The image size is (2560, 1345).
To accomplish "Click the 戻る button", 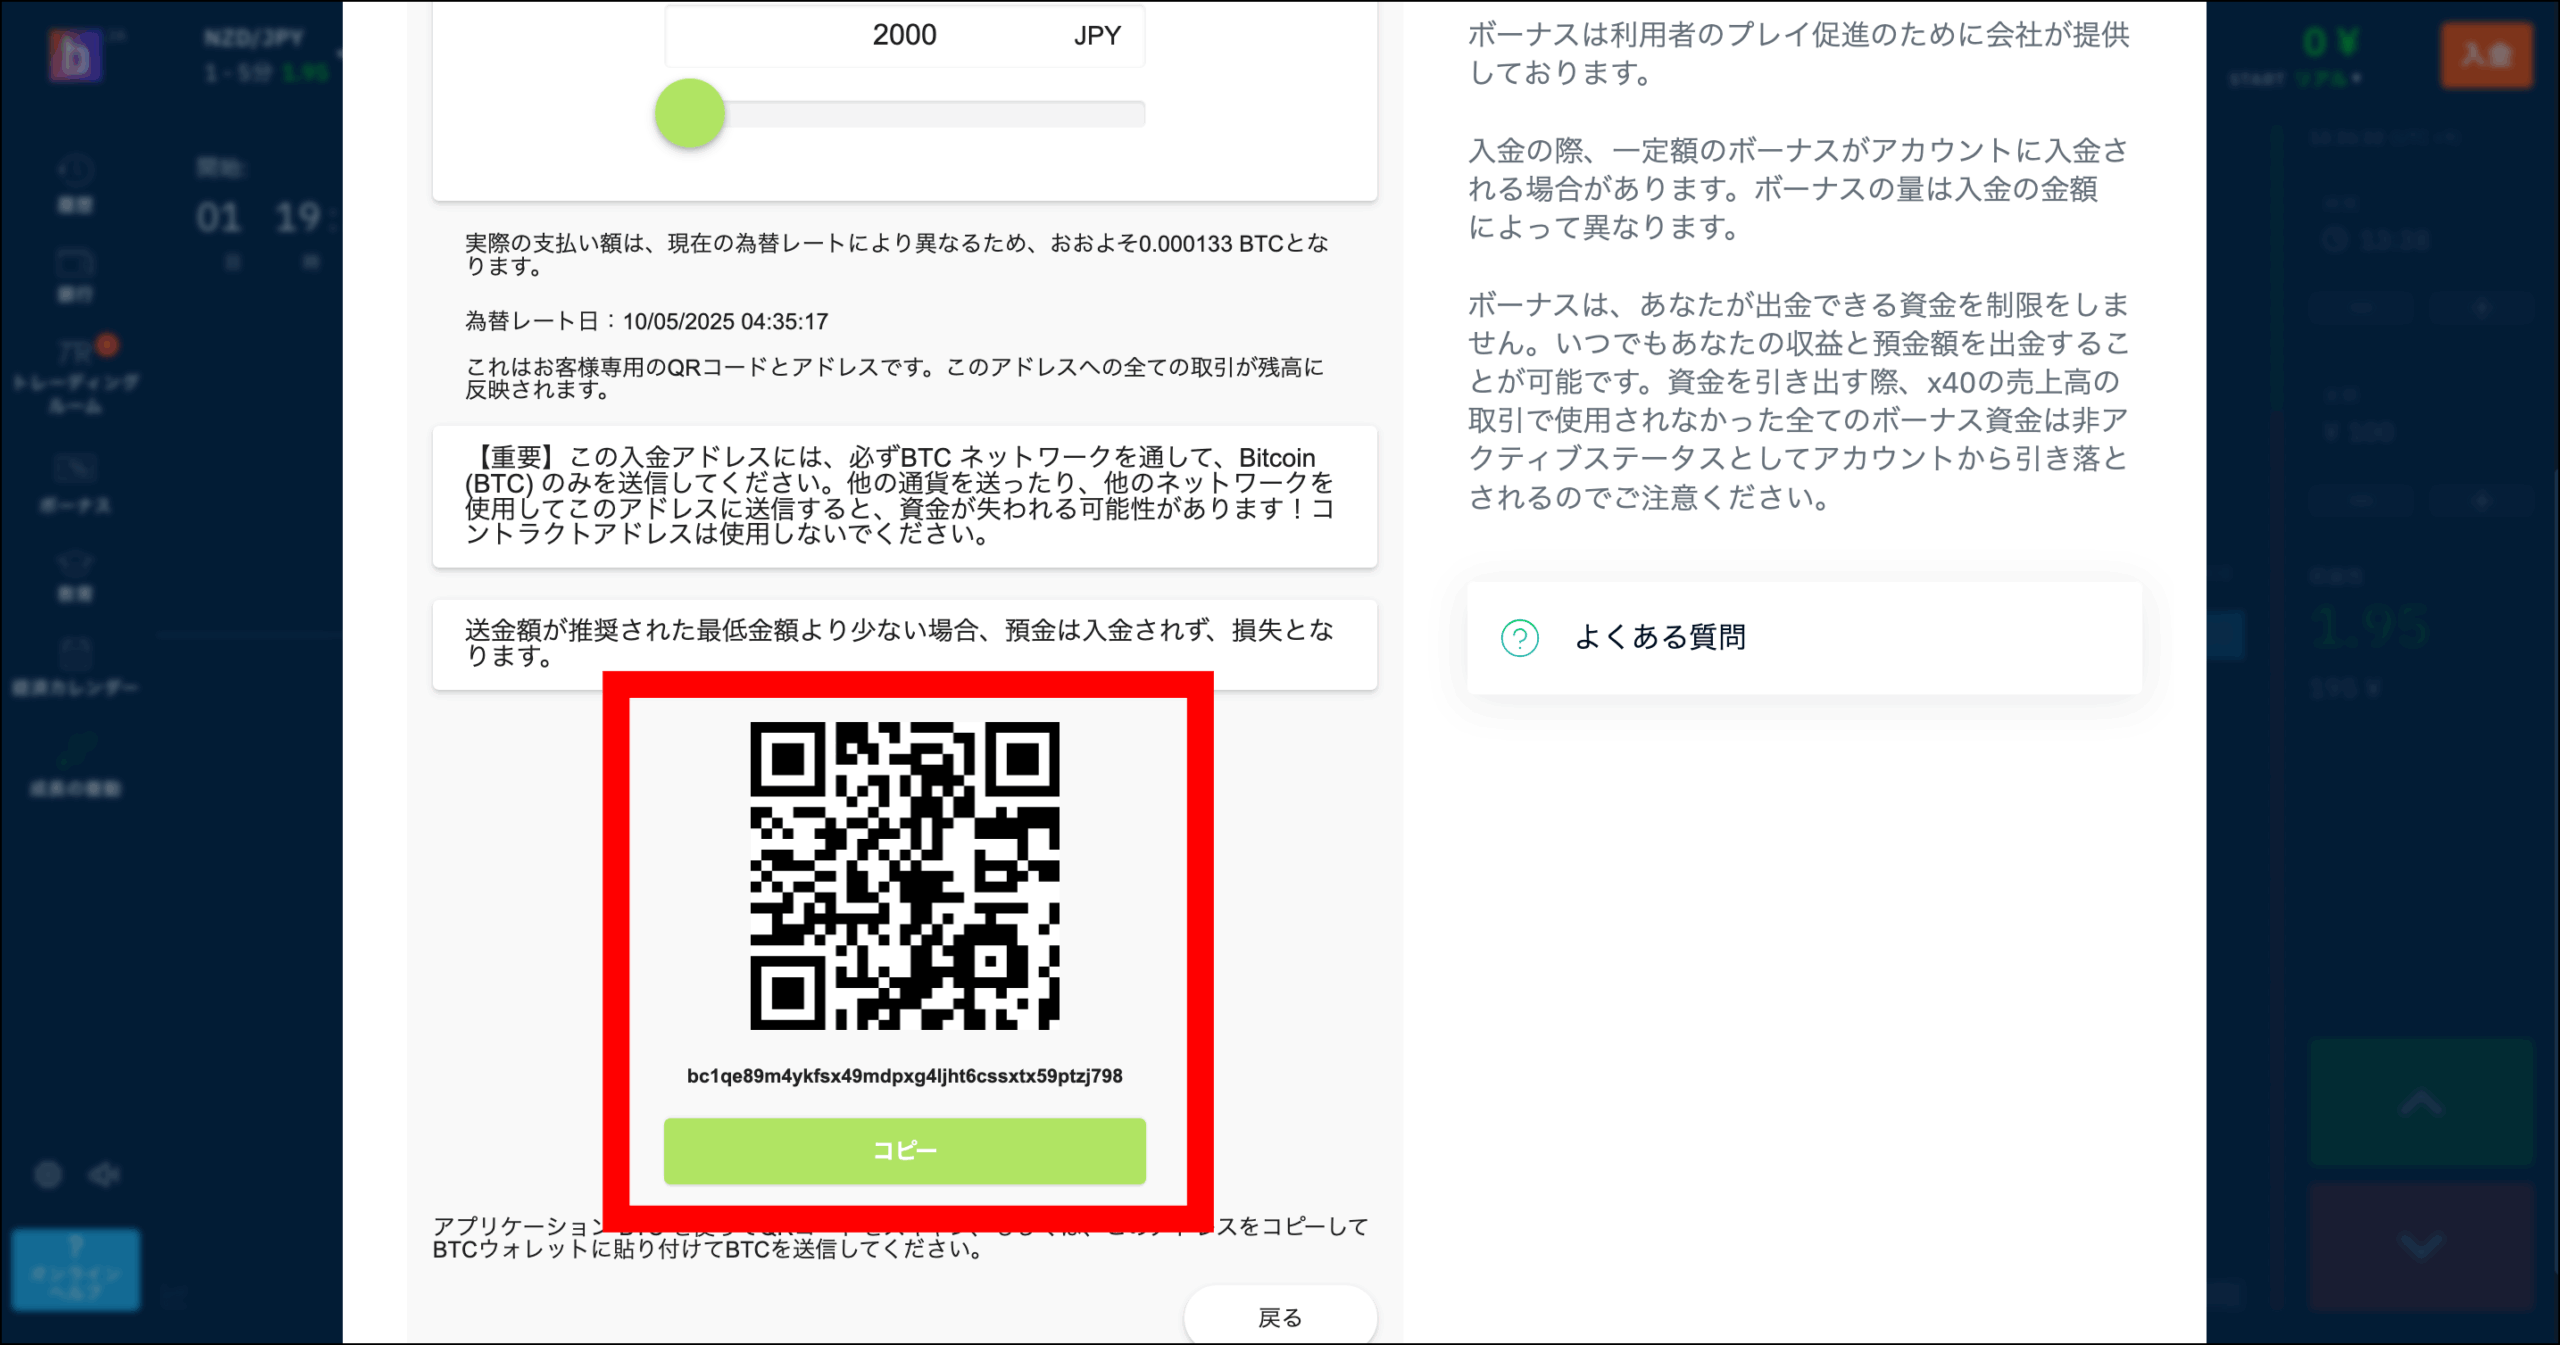I will pos(1280,1317).
